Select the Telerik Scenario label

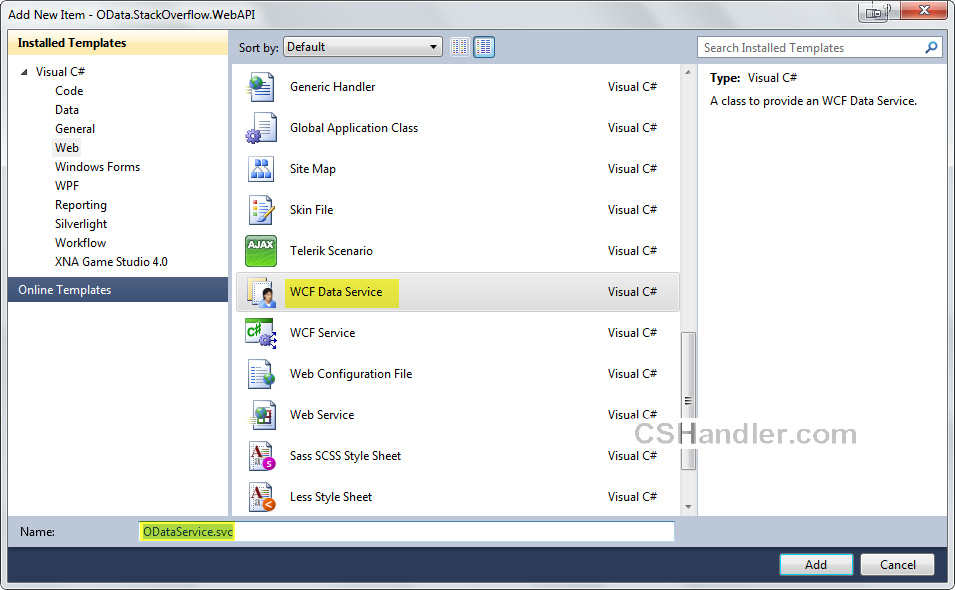coord(331,251)
